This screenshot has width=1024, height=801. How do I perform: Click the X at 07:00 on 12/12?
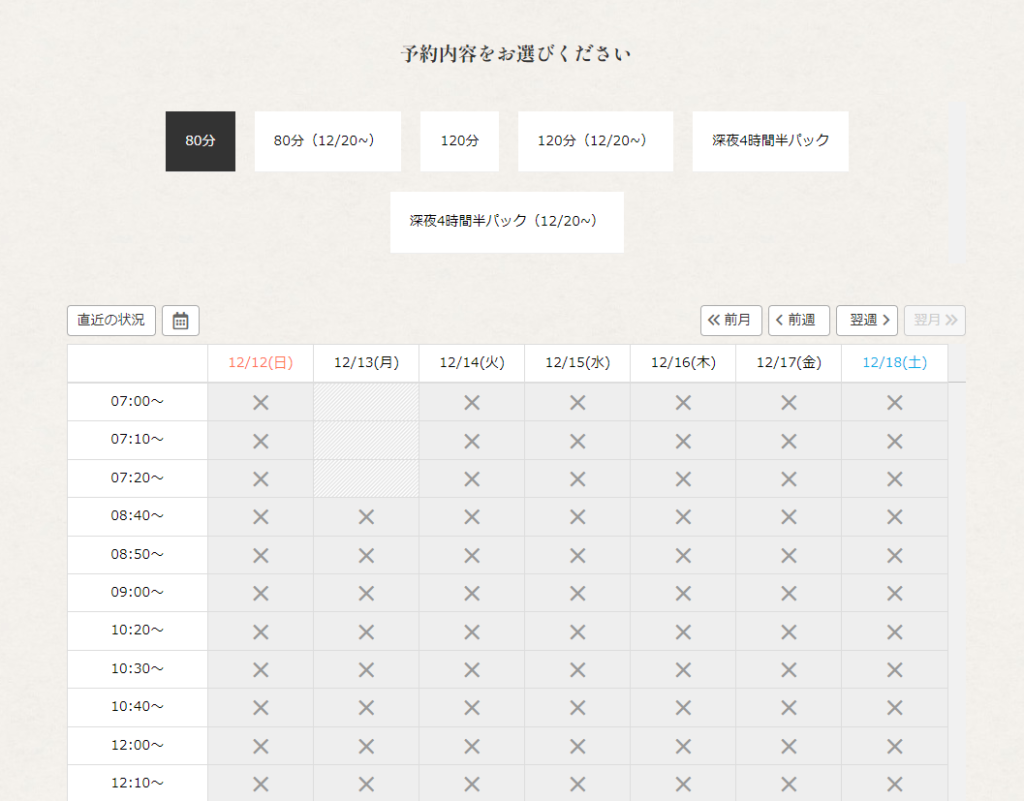tap(261, 403)
